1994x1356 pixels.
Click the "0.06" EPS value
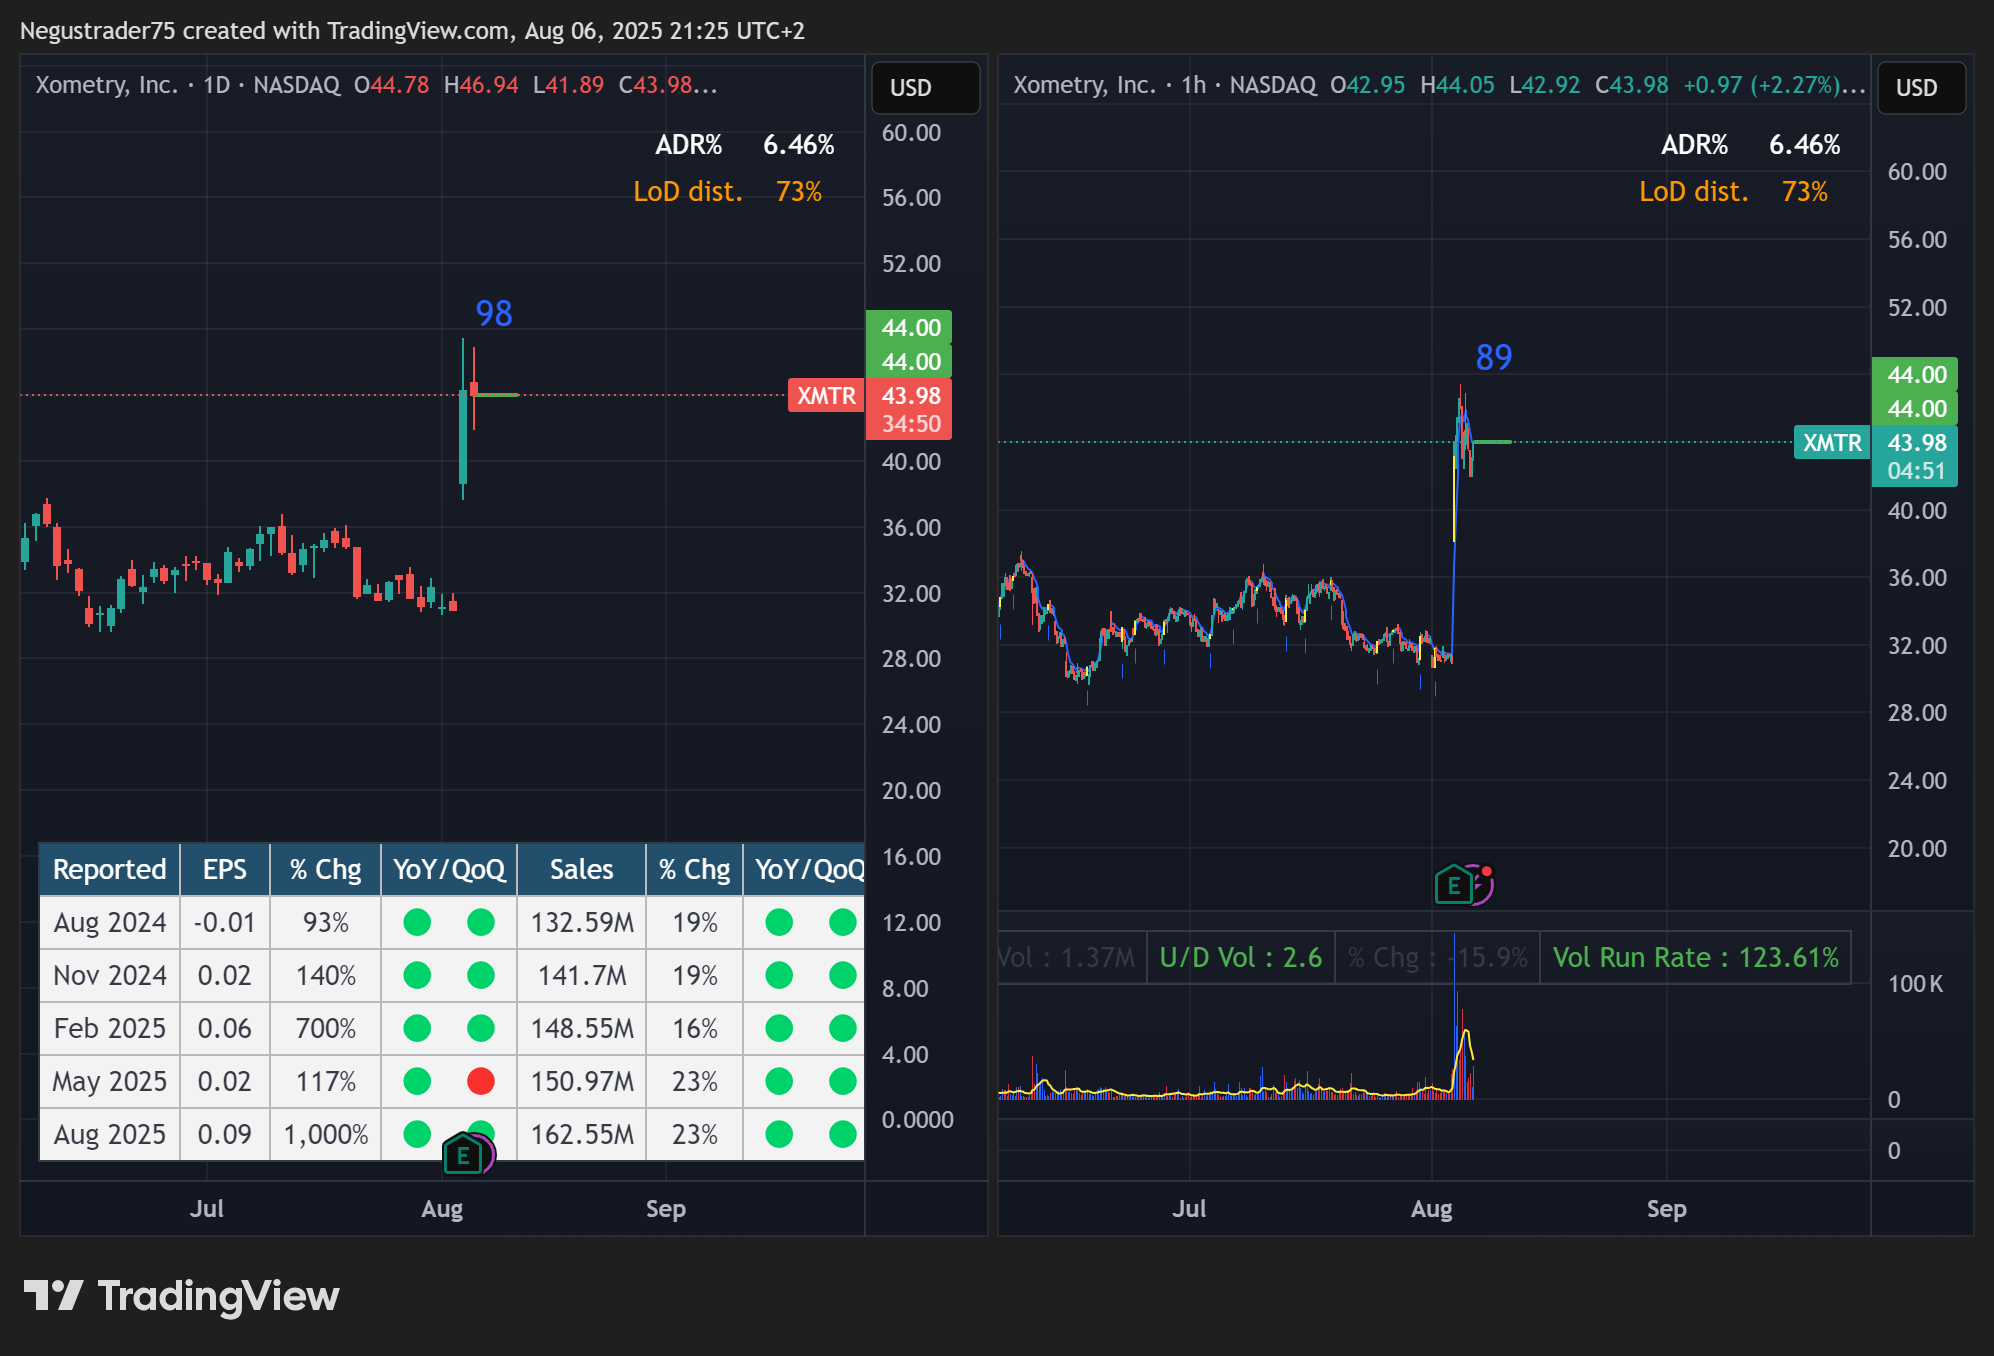pyautogui.click(x=225, y=1028)
